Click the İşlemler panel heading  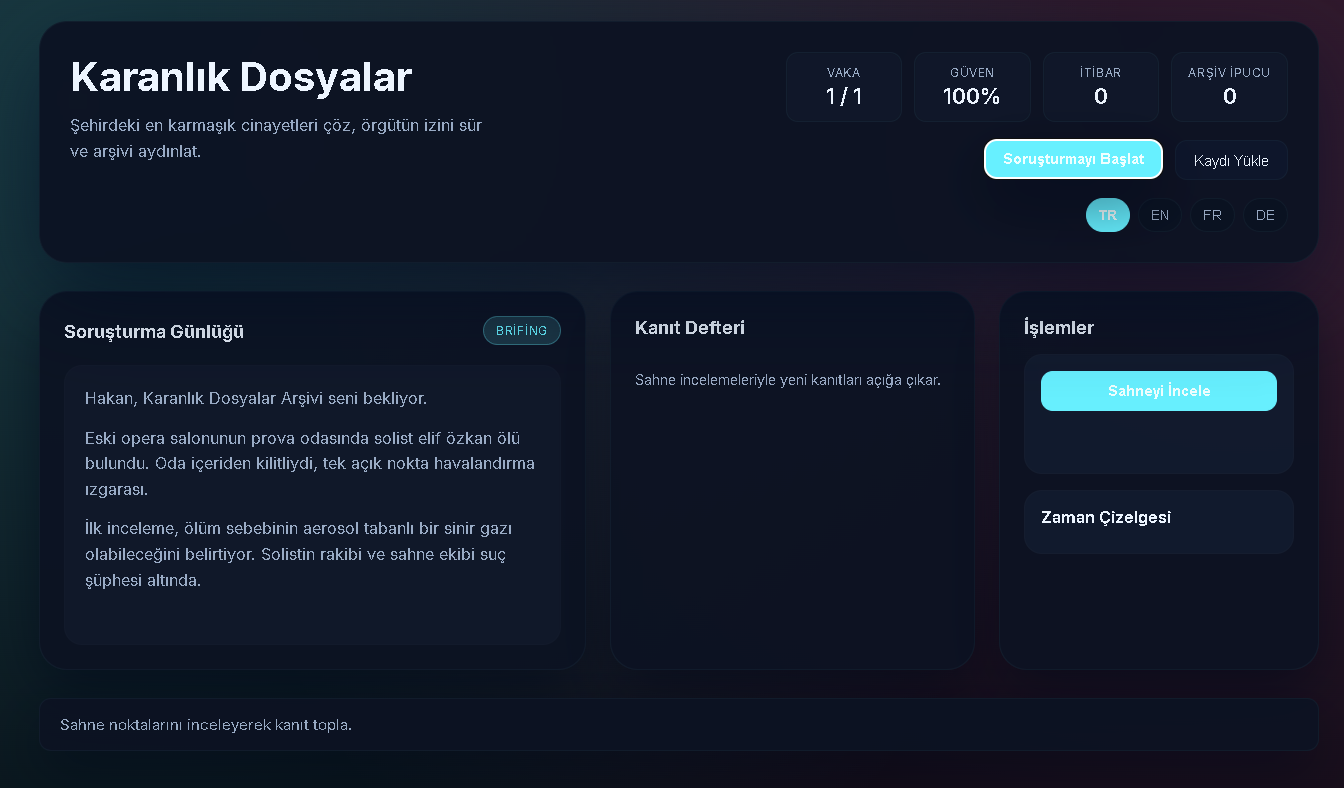1059,328
